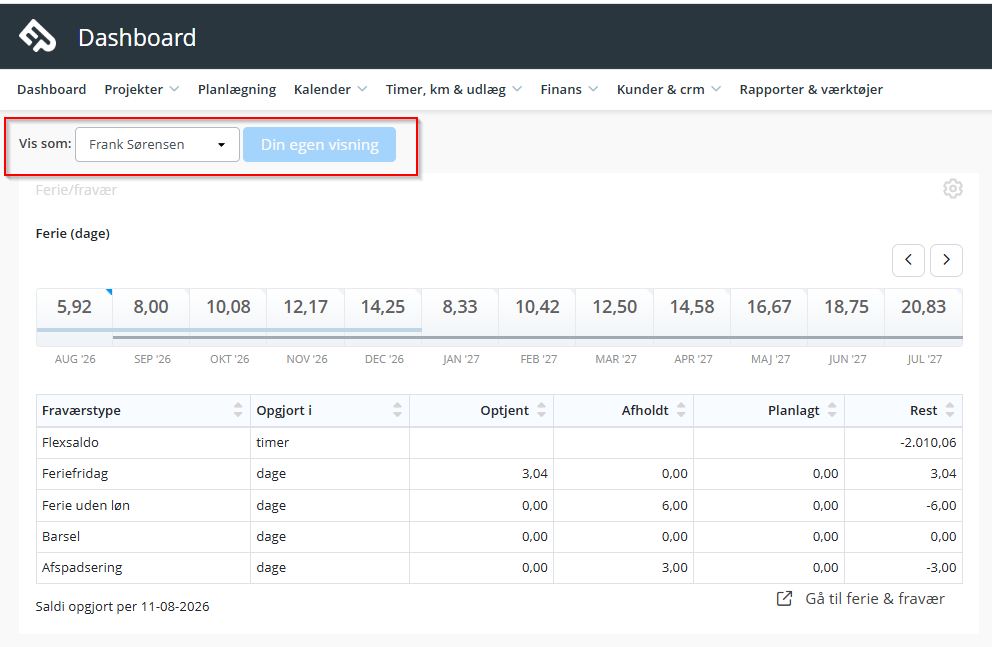Select the DEC '26 balance 14,25
The width and height of the screenshot is (992, 647).
383,307
